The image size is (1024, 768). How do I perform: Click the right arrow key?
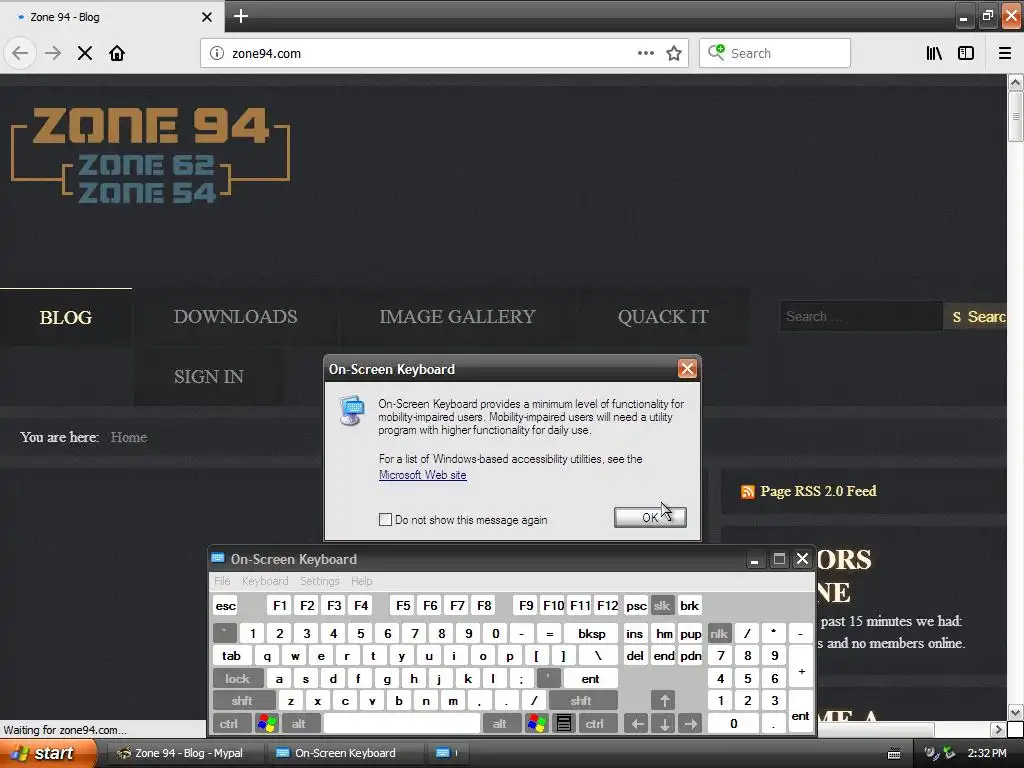(x=691, y=724)
